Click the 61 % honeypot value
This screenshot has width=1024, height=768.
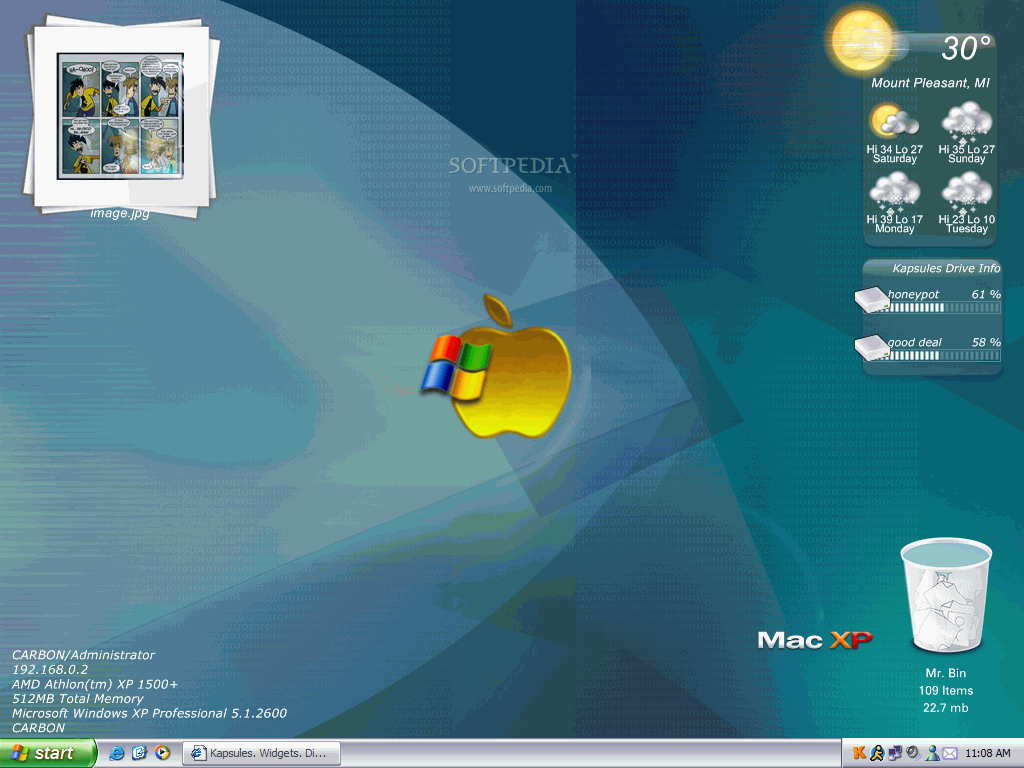pyautogui.click(x=985, y=295)
